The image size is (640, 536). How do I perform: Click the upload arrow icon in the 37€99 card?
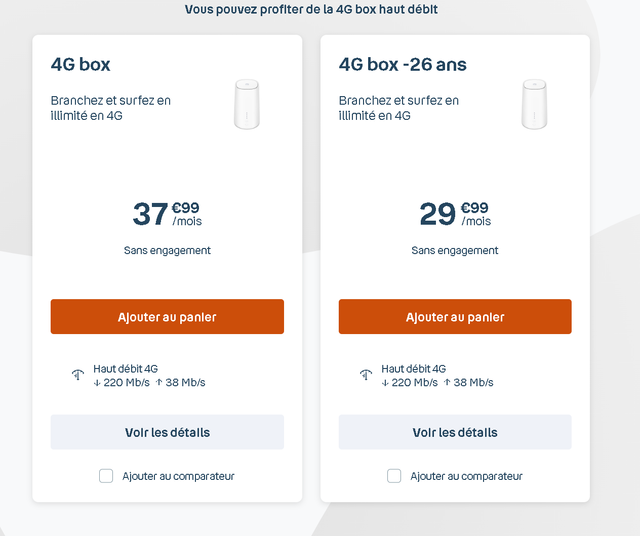point(159,382)
